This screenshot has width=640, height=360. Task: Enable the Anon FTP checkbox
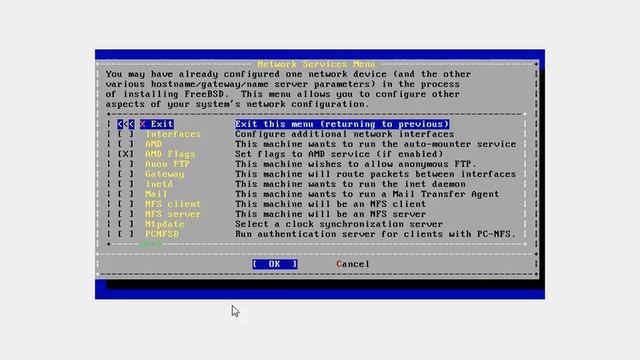pos(126,164)
